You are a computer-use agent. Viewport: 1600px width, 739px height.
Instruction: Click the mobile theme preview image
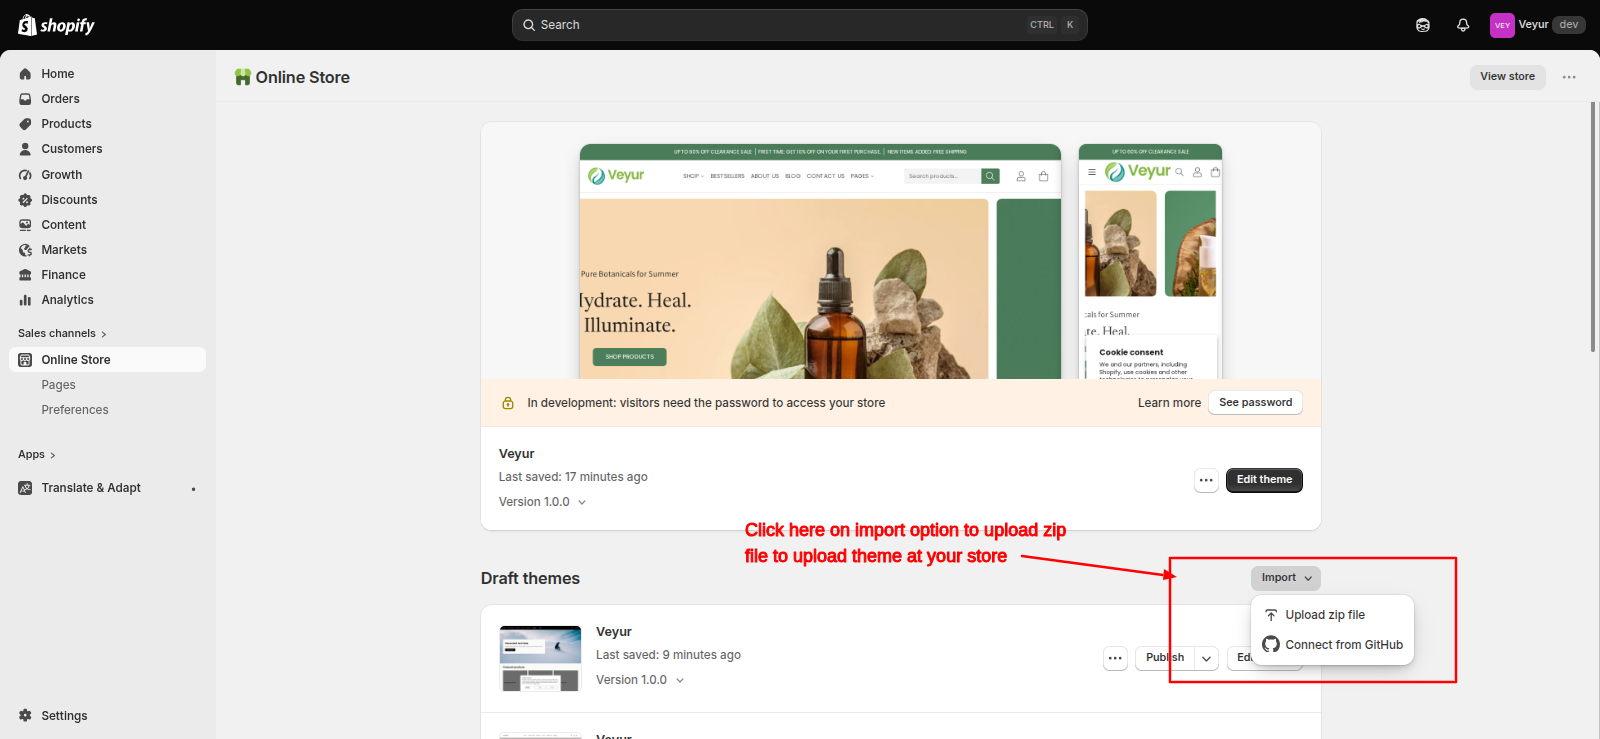1150,262
